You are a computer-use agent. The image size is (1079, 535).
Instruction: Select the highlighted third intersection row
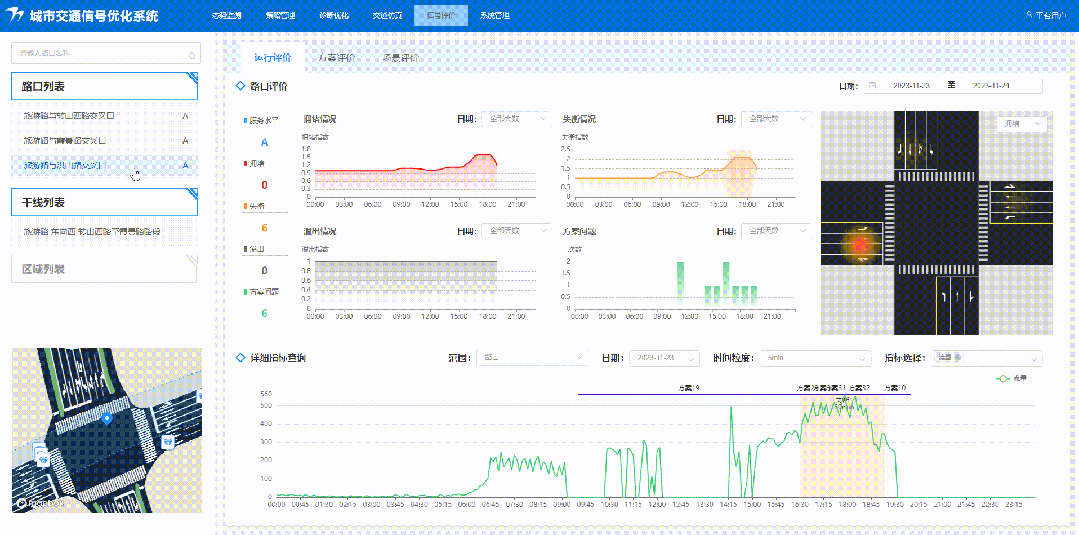coord(105,165)
